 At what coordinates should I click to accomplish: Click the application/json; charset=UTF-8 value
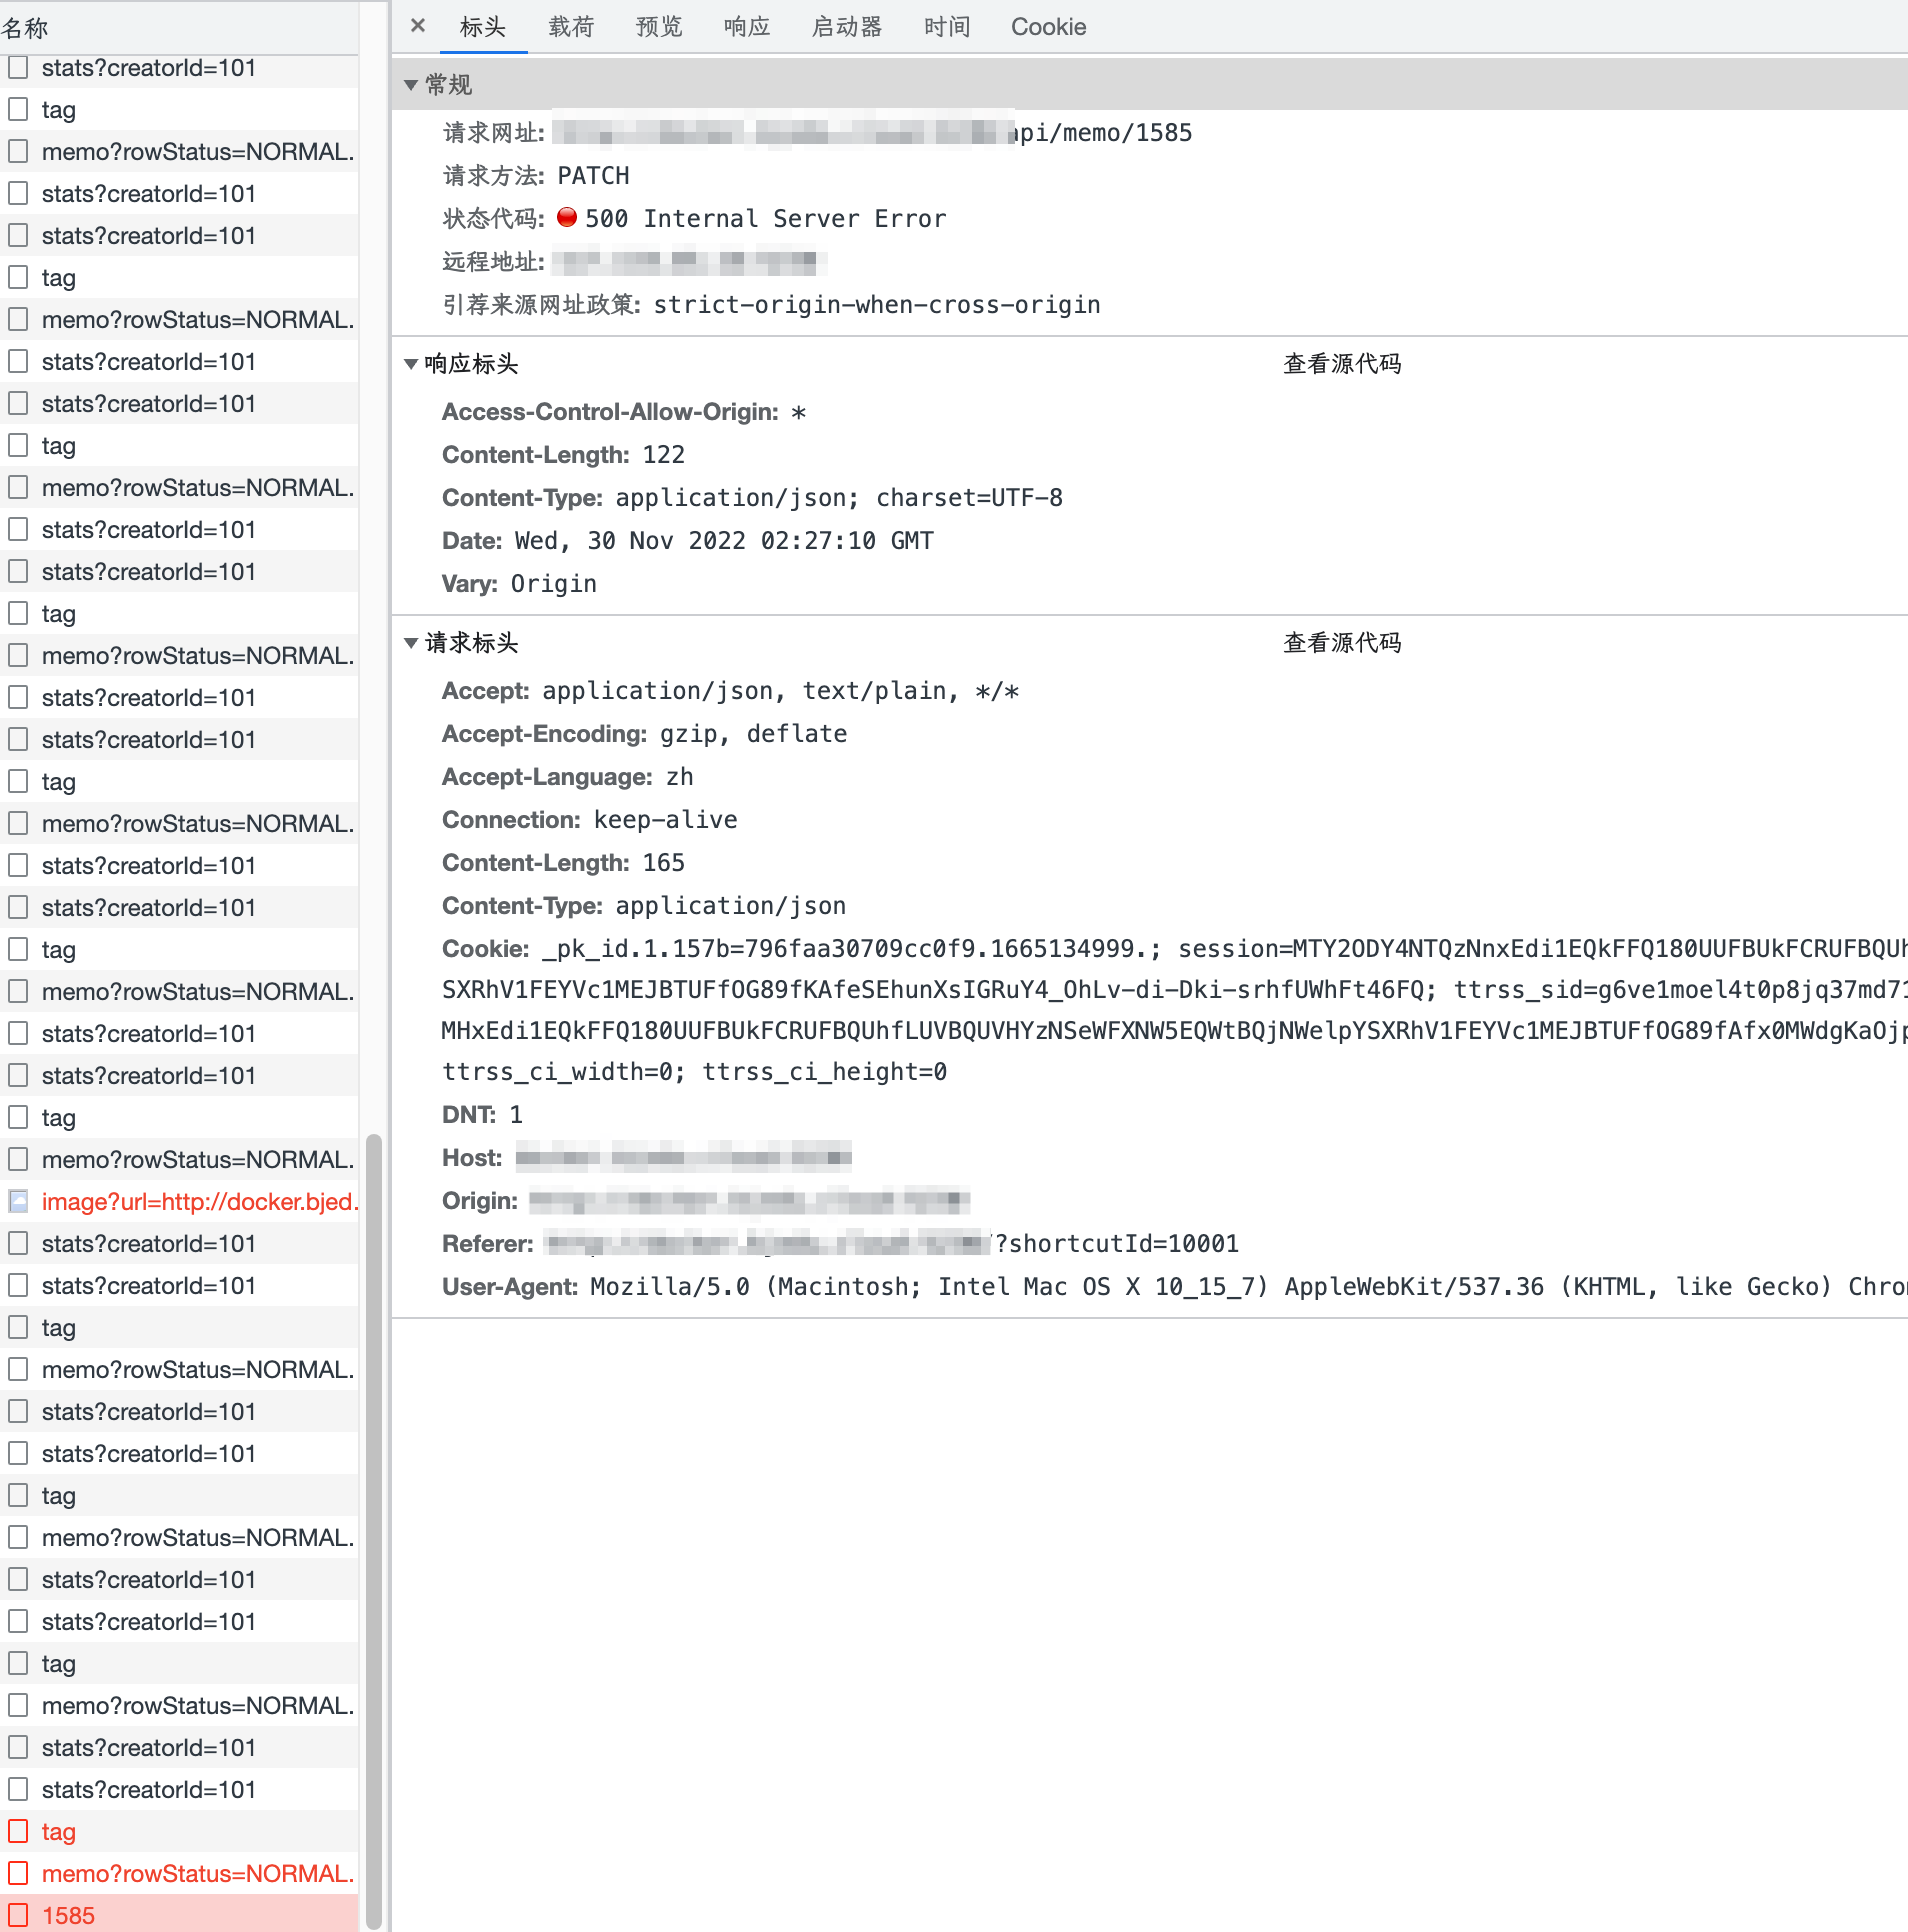tap(839, 498)
